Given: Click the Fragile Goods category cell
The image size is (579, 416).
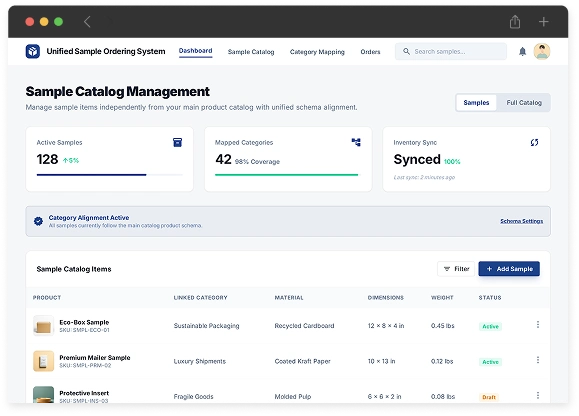Looking at the screenshot, I should [x=193, y=396].
